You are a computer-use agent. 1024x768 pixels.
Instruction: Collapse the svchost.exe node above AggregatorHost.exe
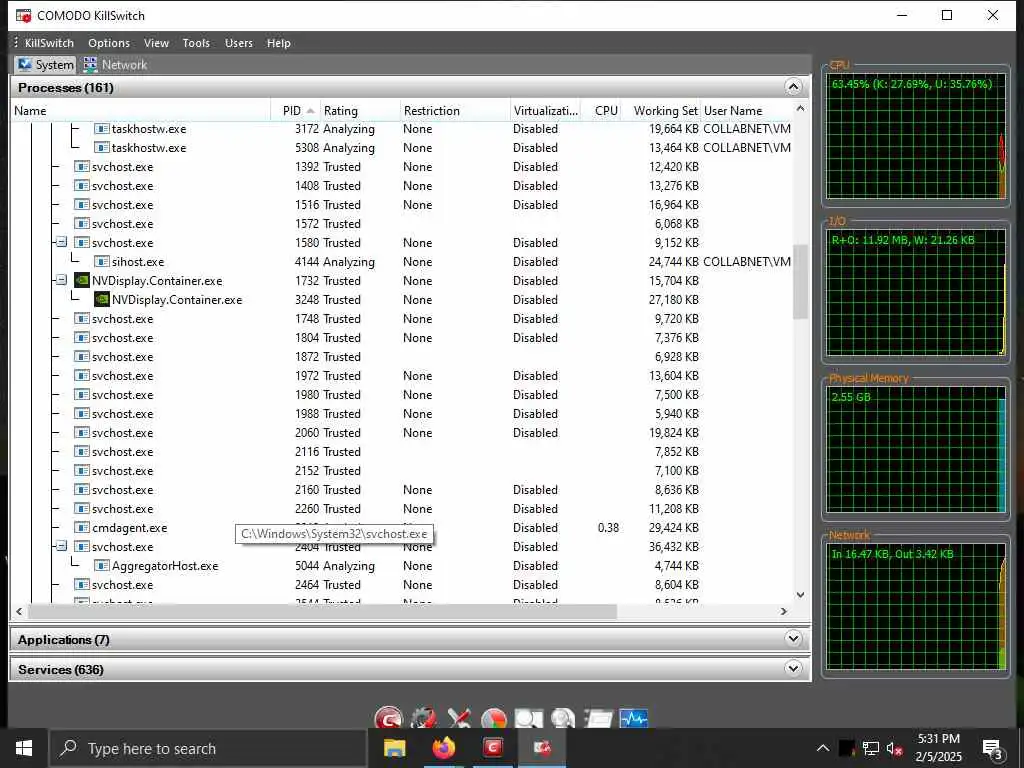point(61,546)
